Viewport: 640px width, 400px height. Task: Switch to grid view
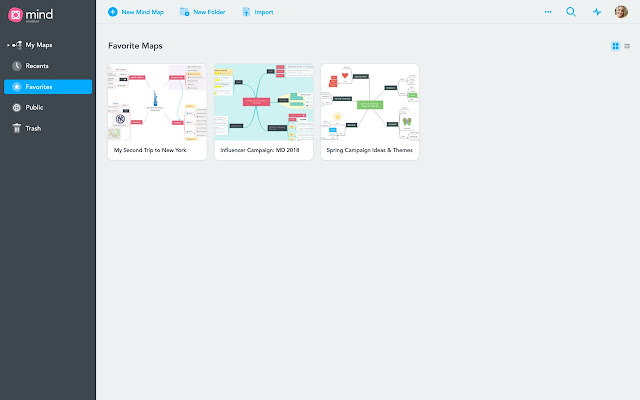[x=615, y=46]
